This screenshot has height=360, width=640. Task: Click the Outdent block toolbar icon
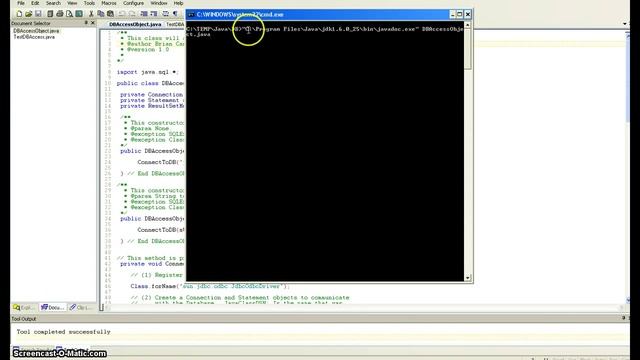click(x=153, y=14)
